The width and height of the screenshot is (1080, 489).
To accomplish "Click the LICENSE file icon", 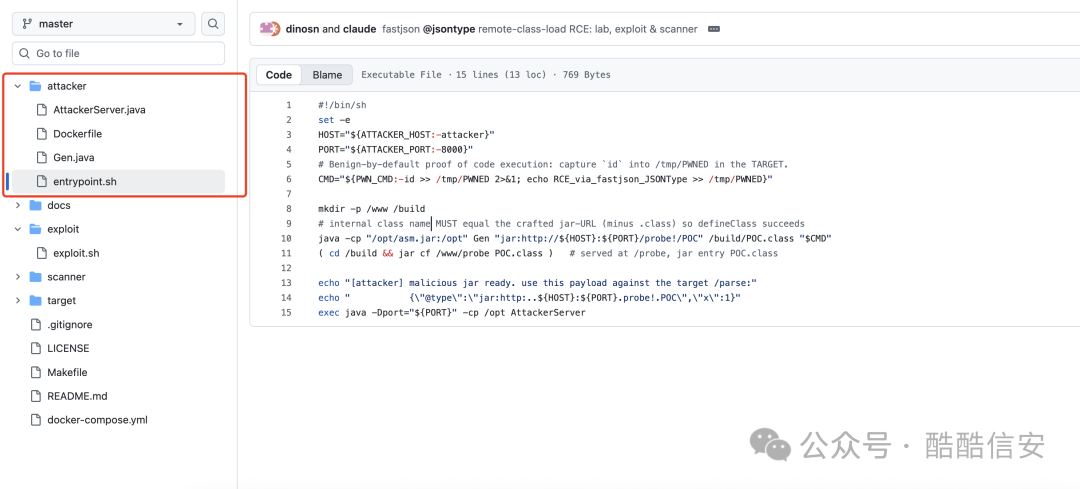I will (x=35, y=348).
